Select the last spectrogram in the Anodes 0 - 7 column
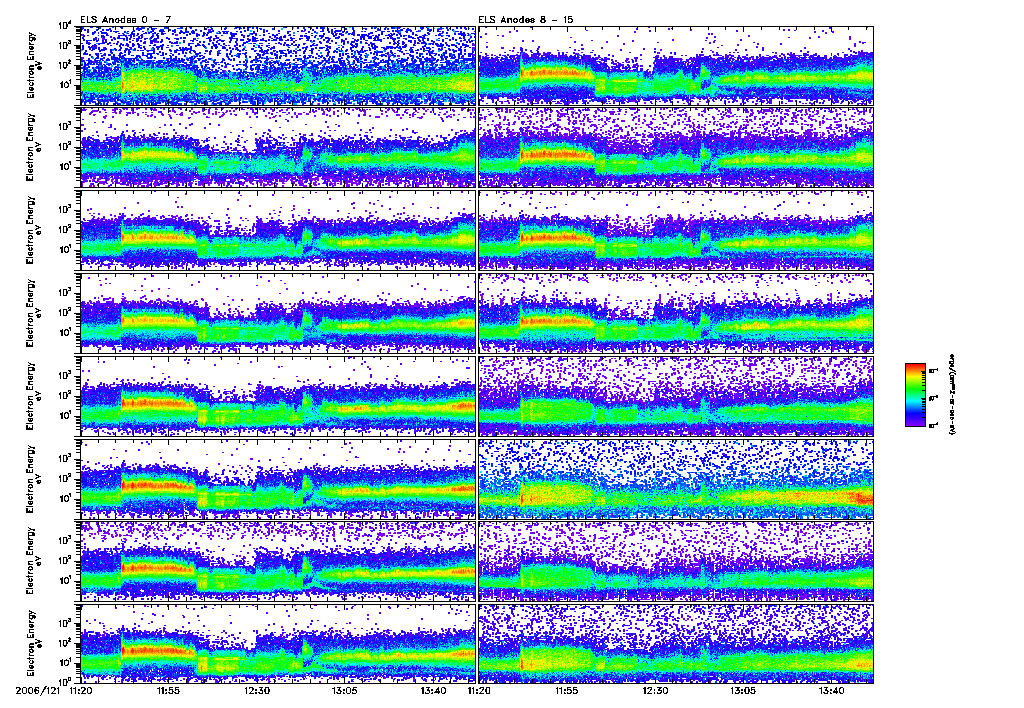 [x=278, y=643]
